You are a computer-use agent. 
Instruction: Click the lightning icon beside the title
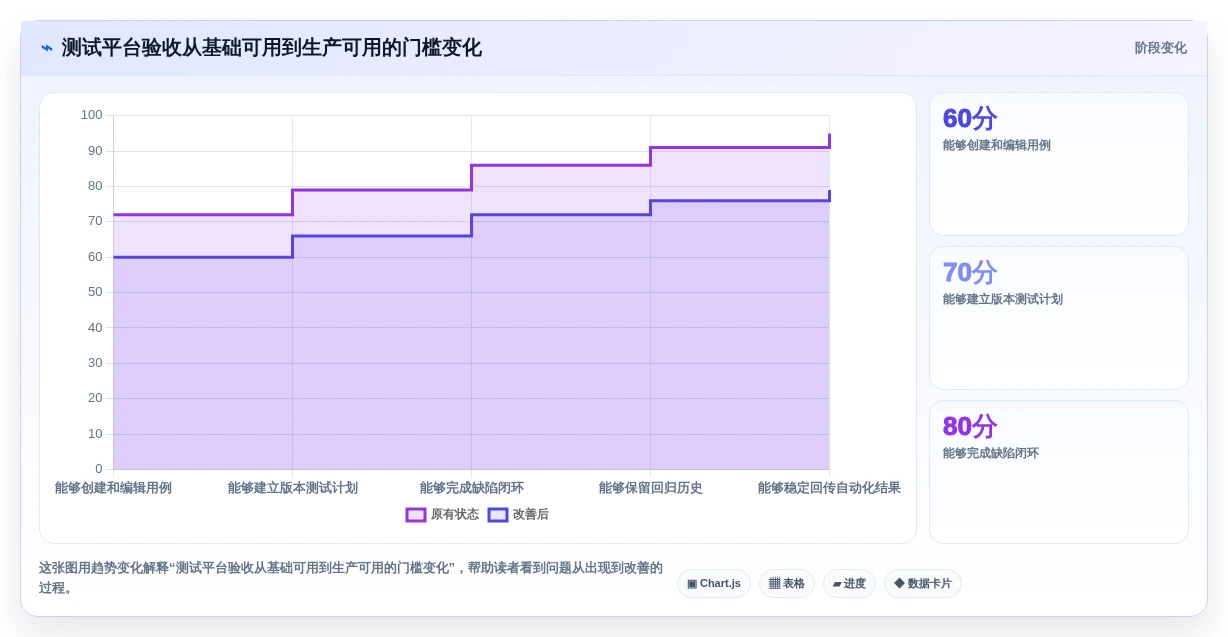point(47,48)
